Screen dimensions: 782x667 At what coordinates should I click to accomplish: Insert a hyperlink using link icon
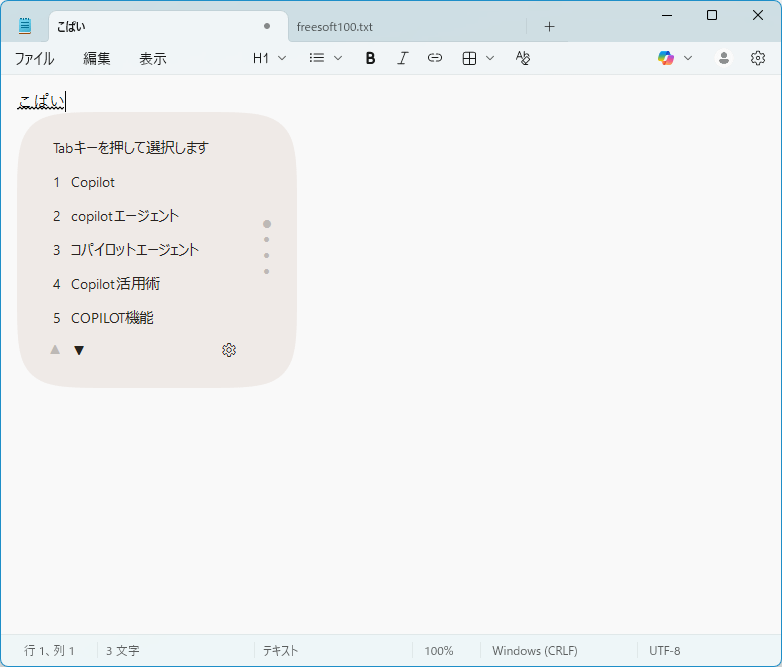pyautogui.click(x=434, y=58)
